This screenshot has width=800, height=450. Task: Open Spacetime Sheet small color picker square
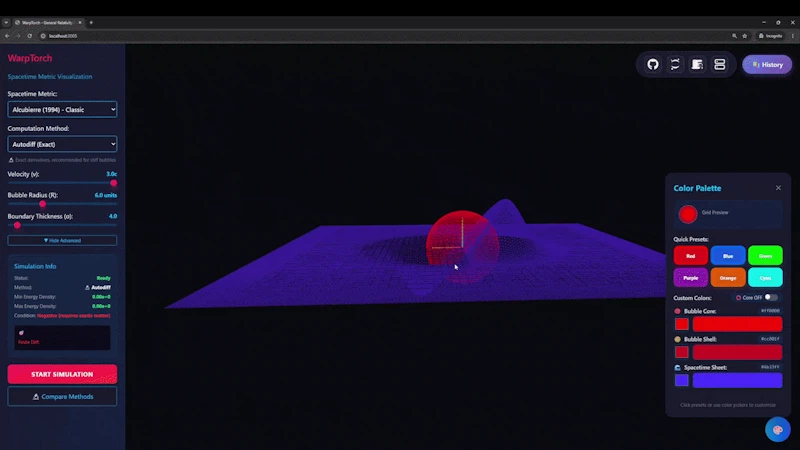[682, 380]
